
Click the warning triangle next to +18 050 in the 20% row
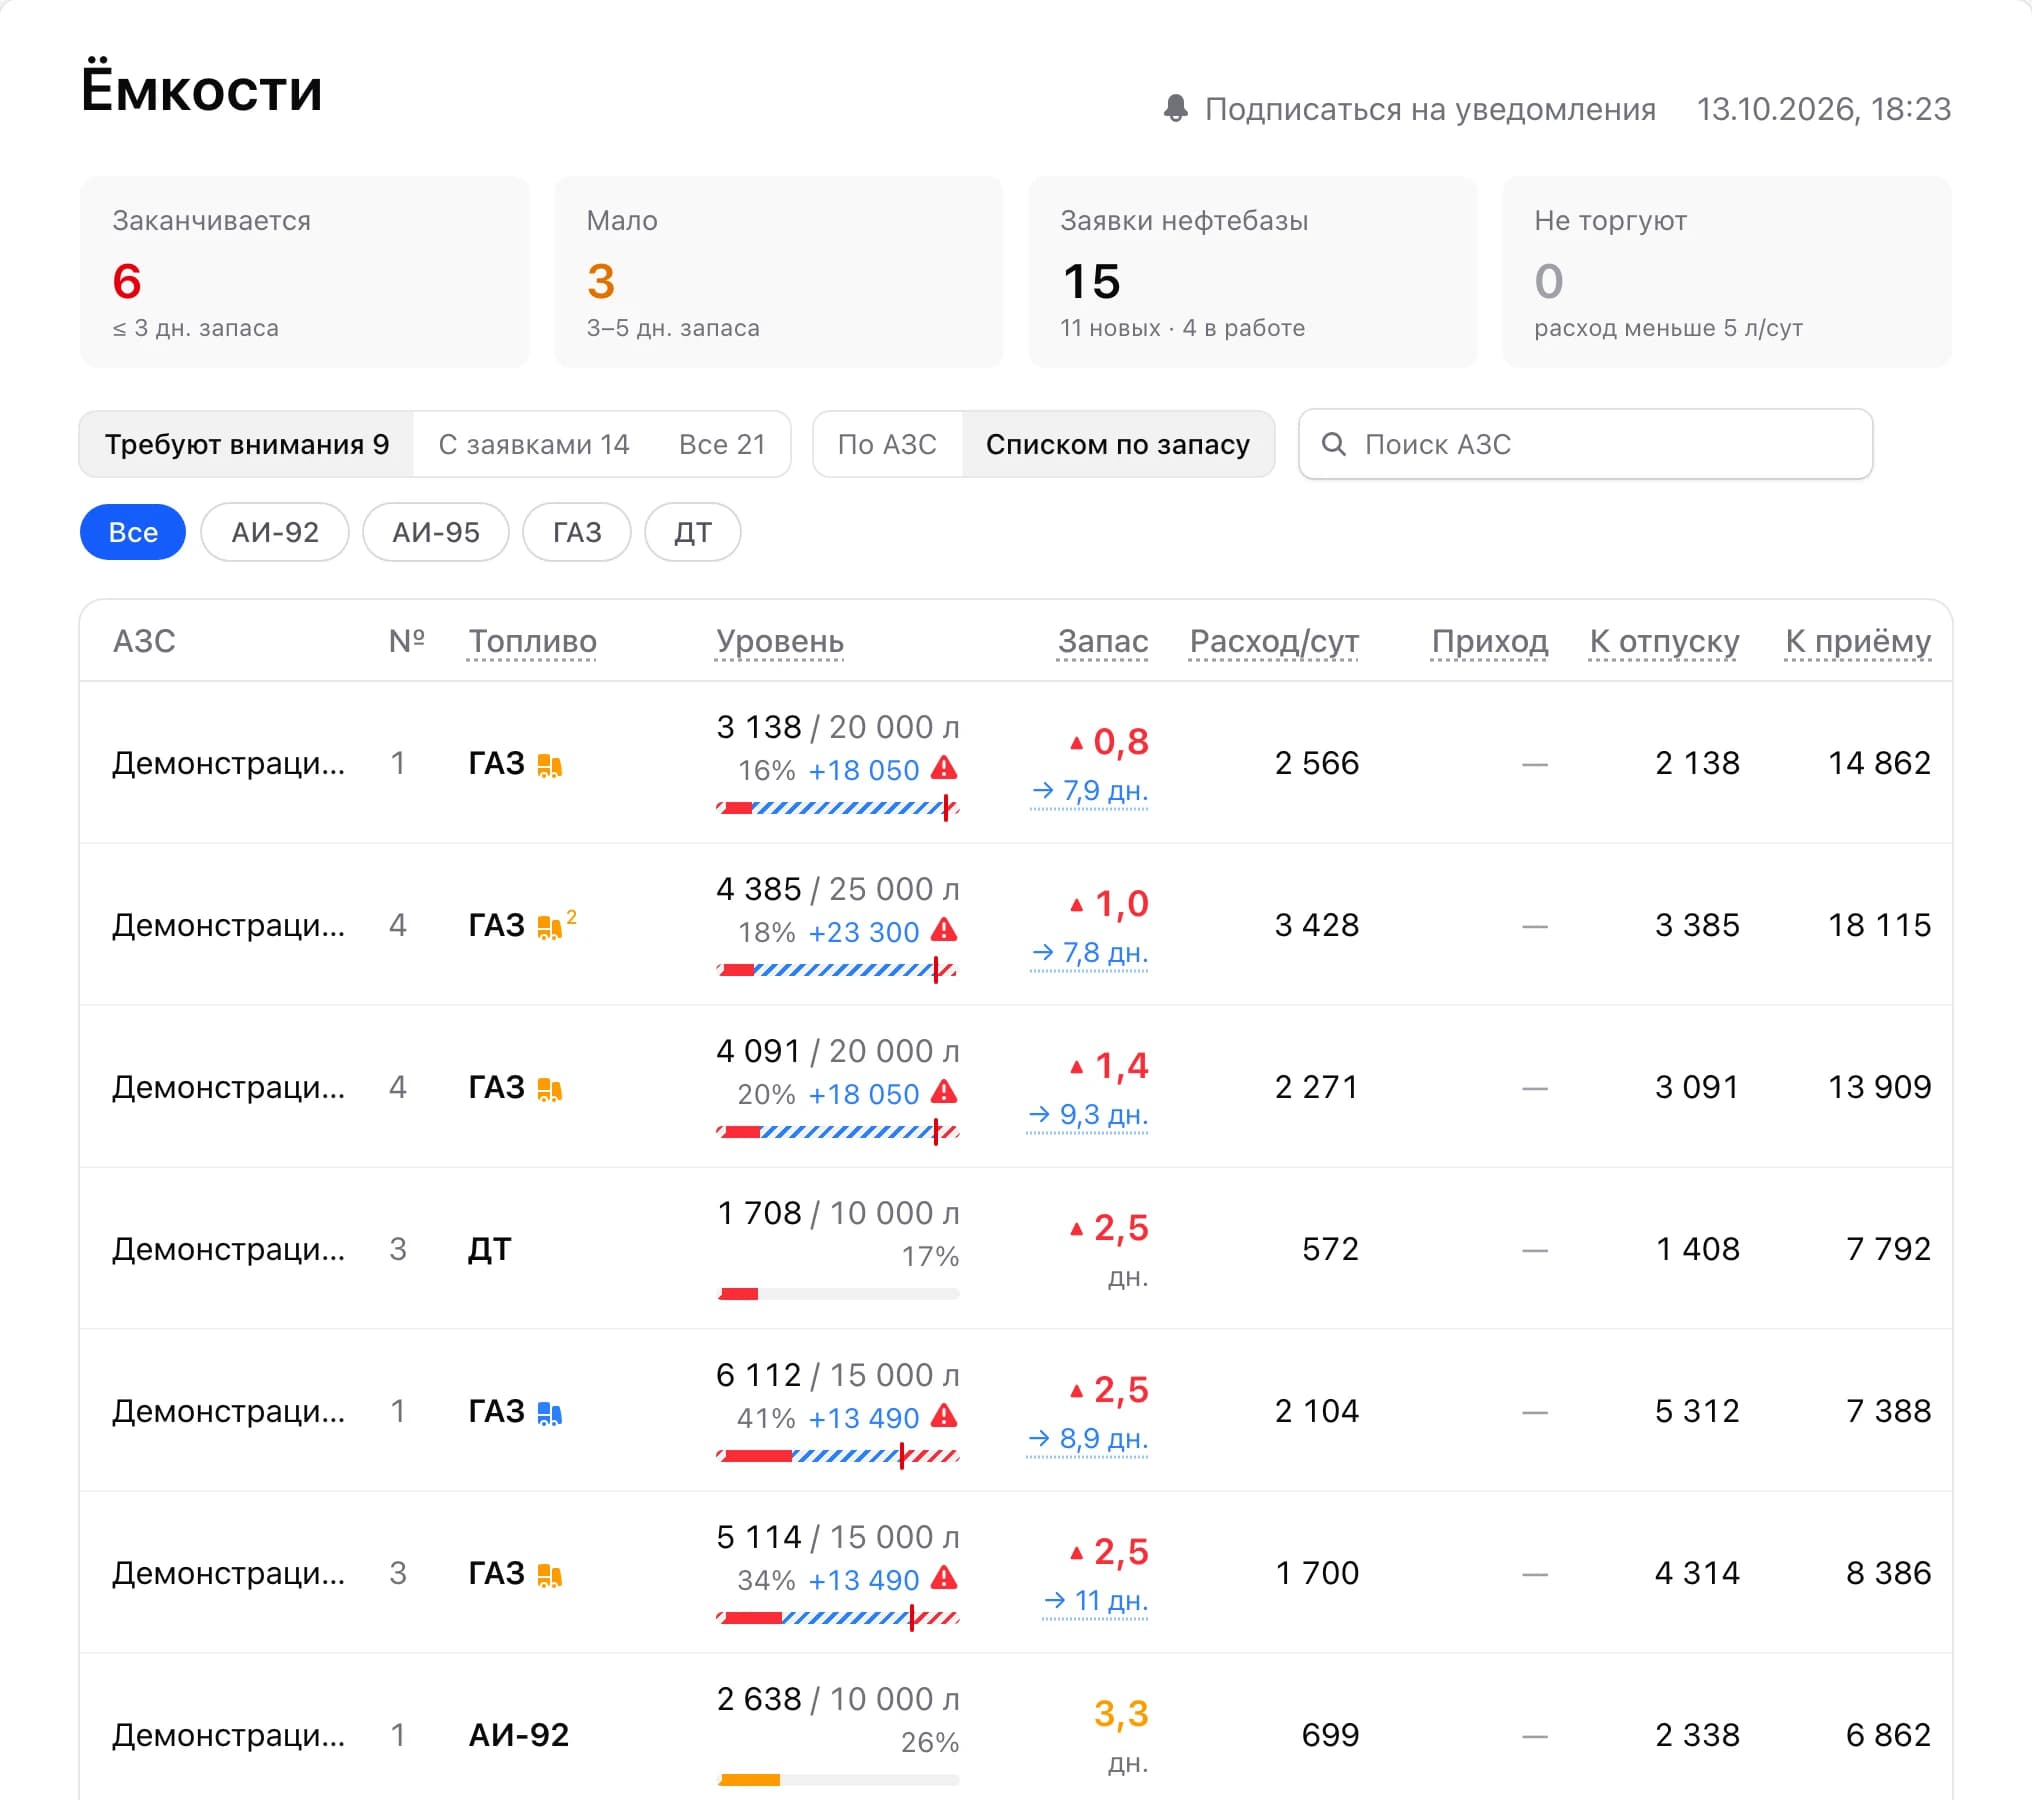pyautogui.click(x=944, y=1092)
